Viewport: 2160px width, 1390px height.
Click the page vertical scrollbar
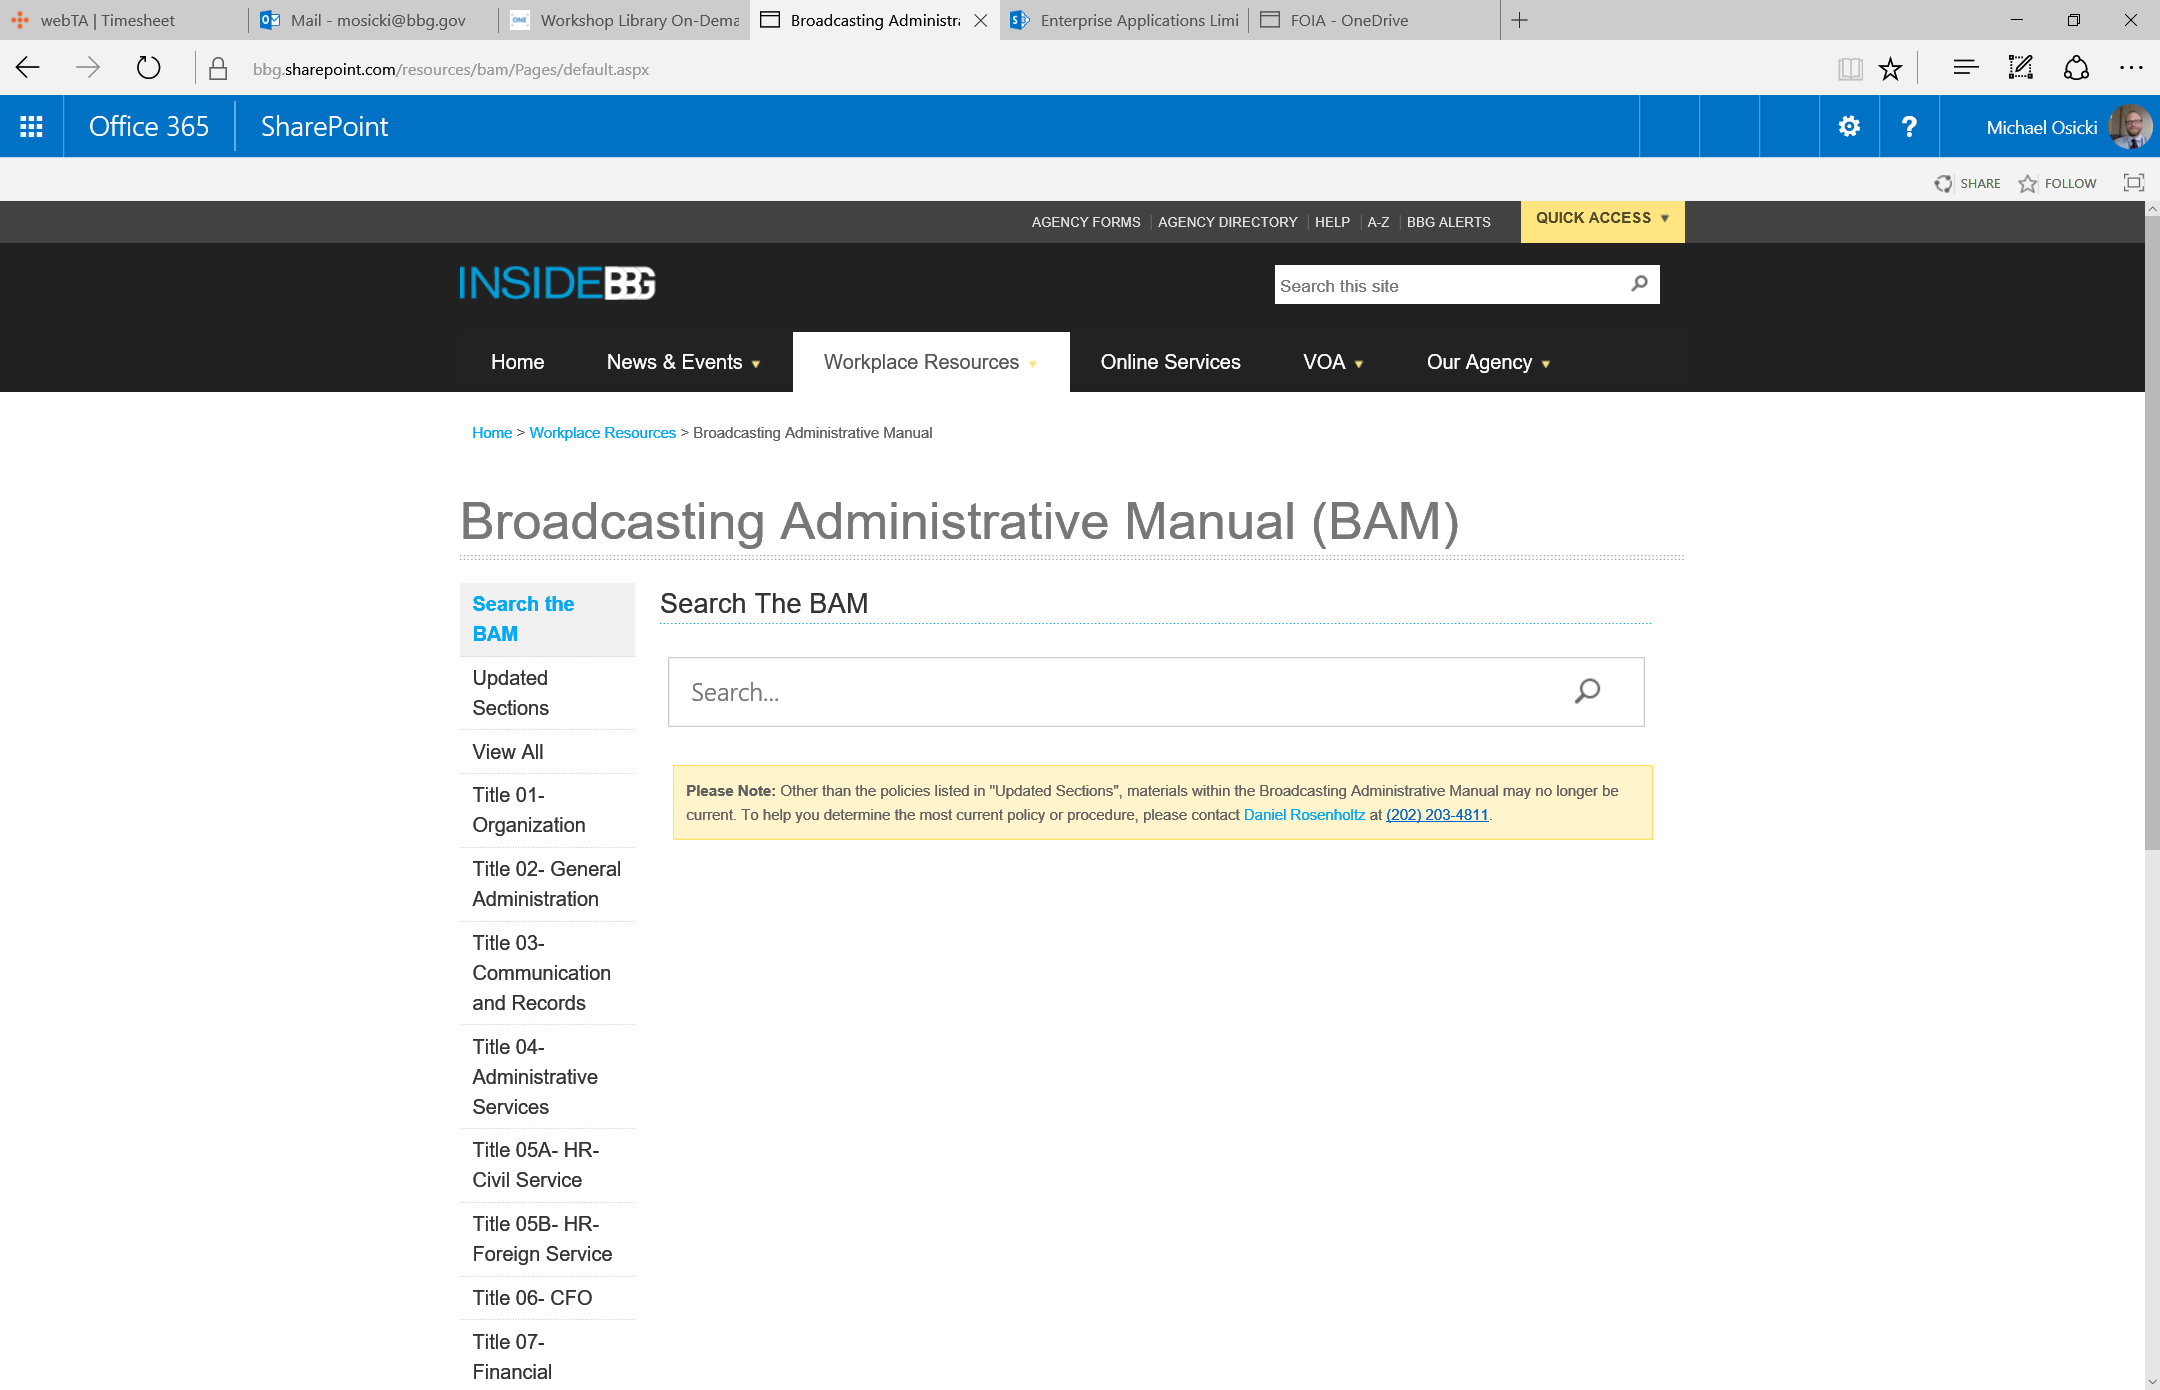click(x=2152, y=535)
